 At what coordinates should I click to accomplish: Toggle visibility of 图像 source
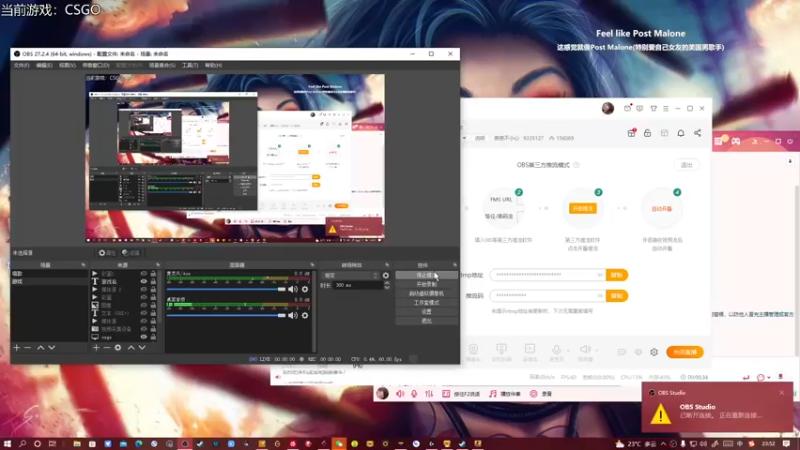144,305
